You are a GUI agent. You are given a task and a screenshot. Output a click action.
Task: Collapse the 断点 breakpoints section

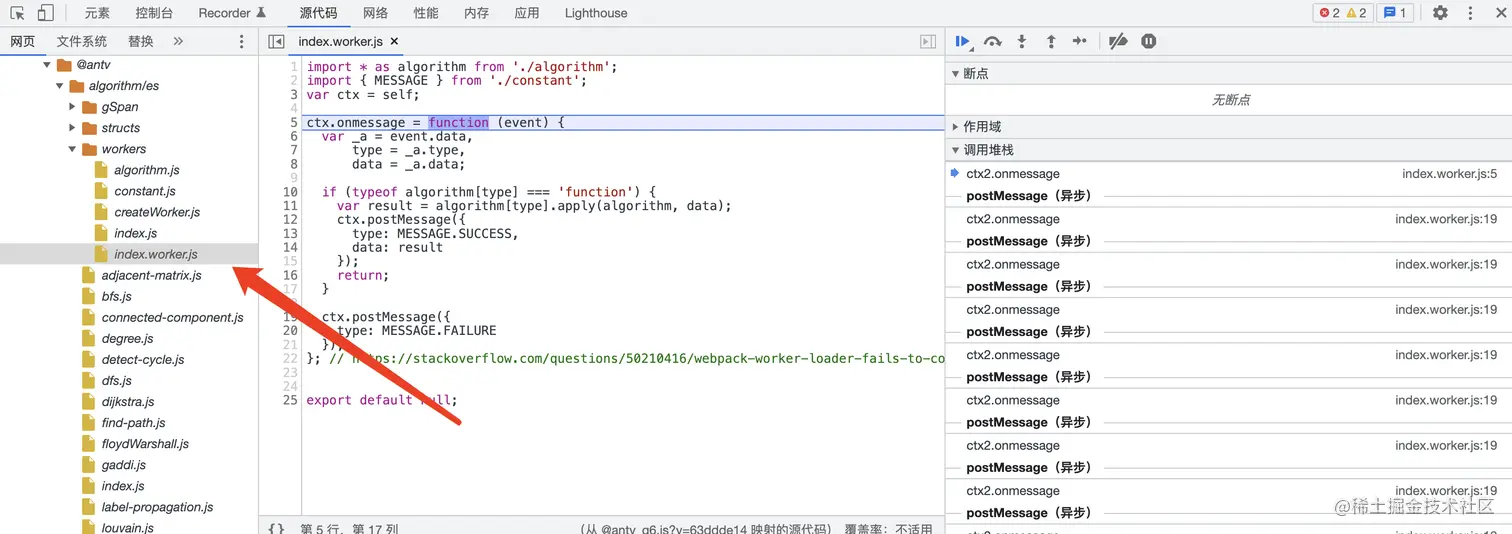[955, 74]
